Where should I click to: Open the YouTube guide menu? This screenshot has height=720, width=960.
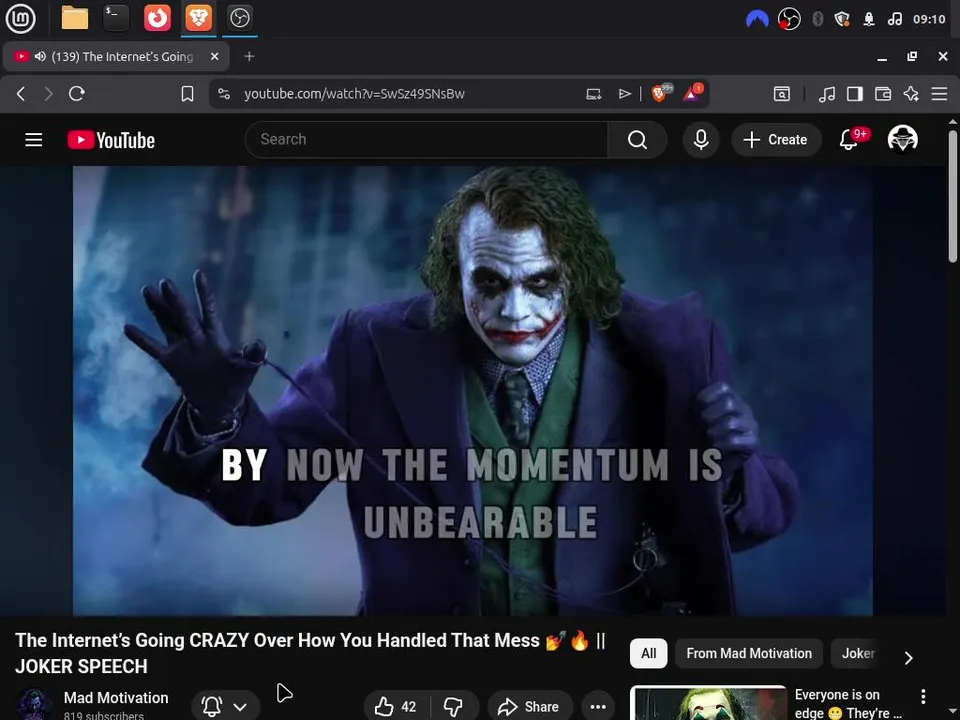tap(34, 140)
